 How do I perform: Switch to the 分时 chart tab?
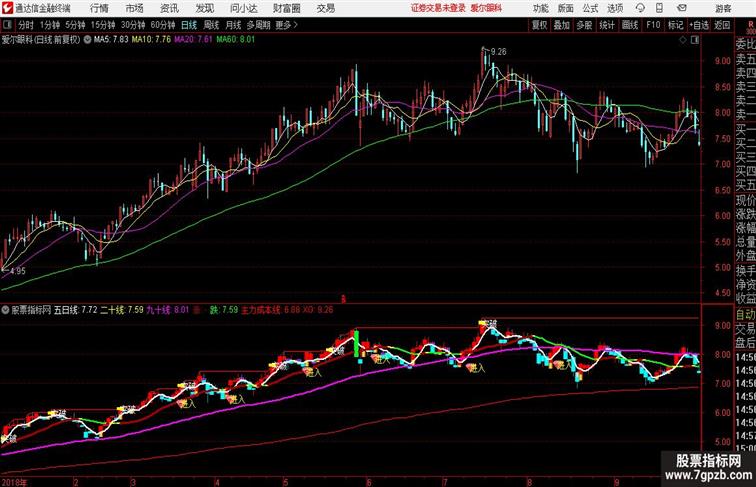click(x=26, y=25)
